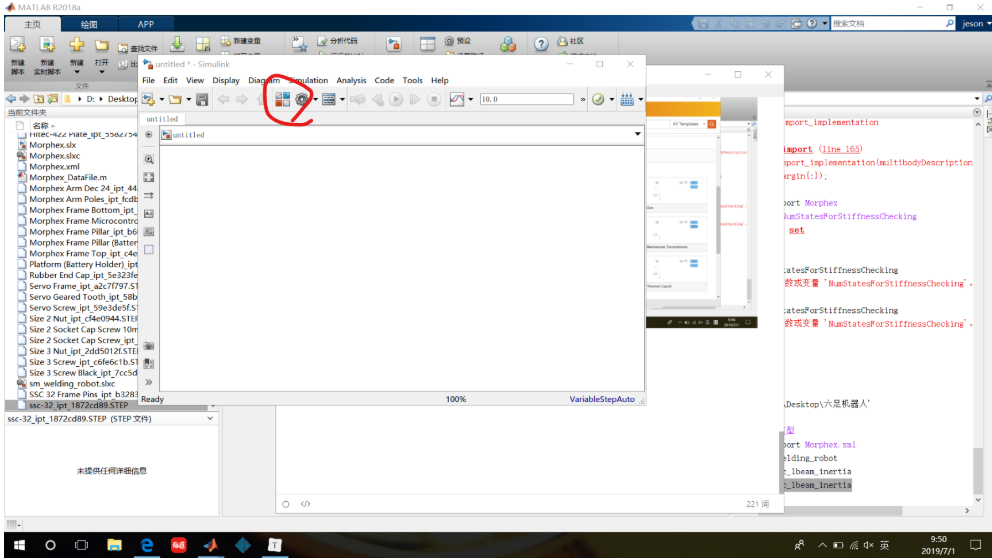The image size is (992, 560).
Task: Click the New Live Script icon
Action: pos(47,46)
